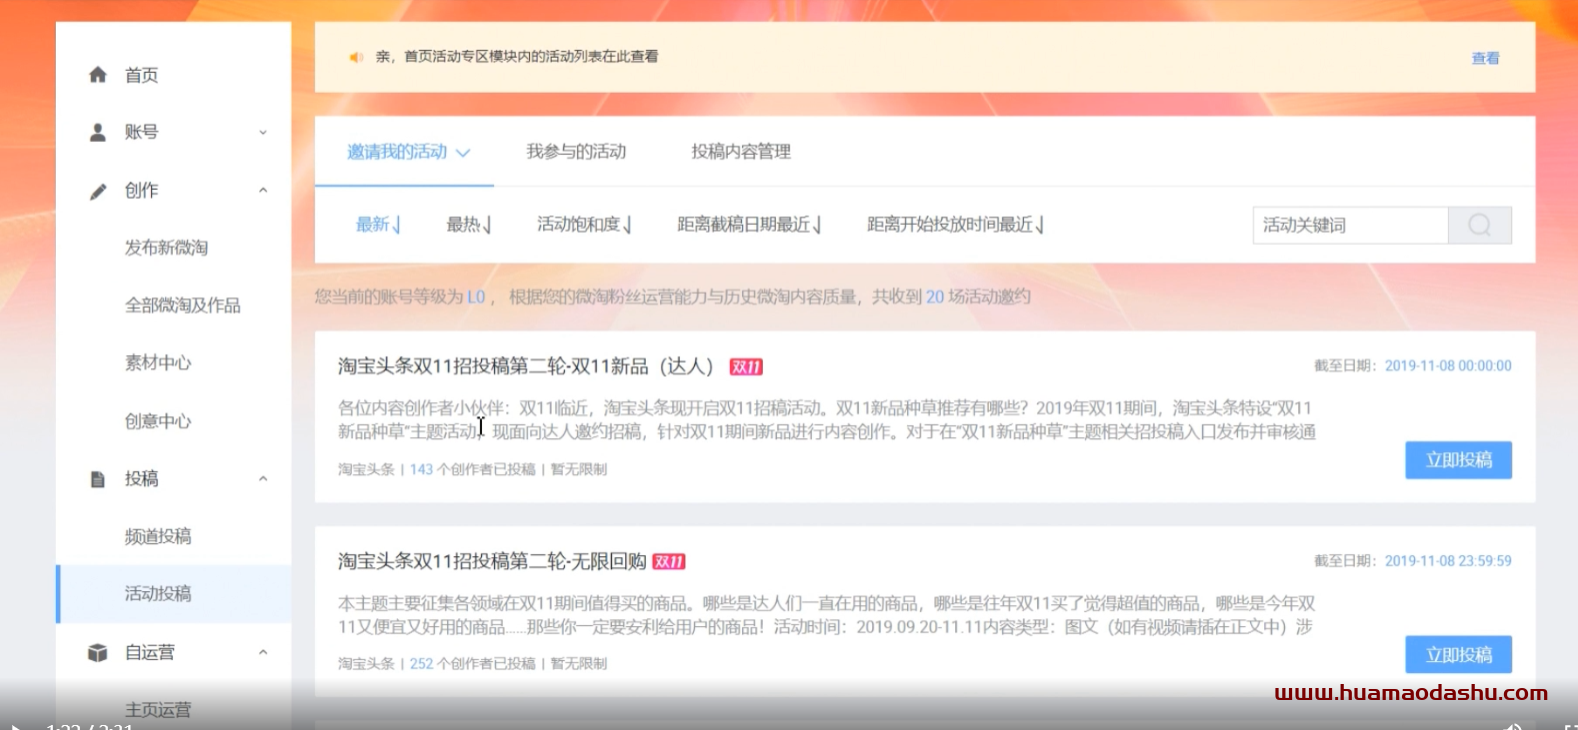Click the L0 account level link
Viewport: 1578px width, 730px height.
coord(476,297)
